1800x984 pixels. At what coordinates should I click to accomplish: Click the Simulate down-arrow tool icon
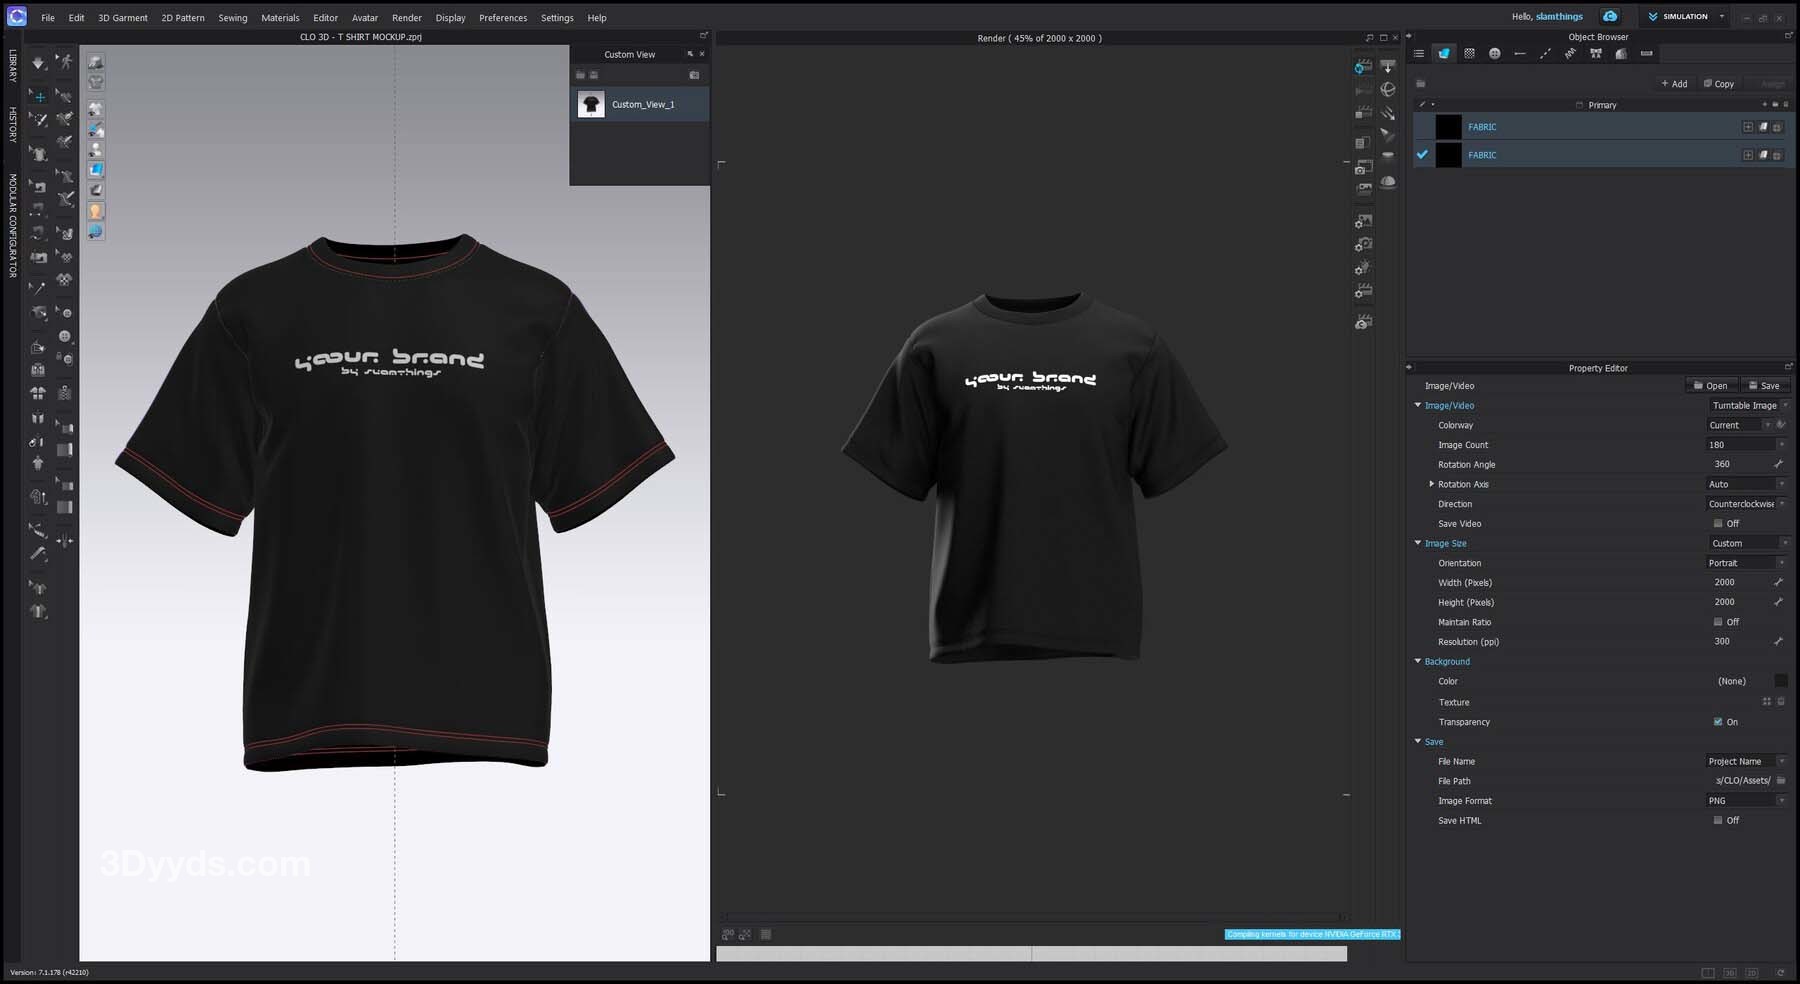pyautogui.click(x=38, y=63)
